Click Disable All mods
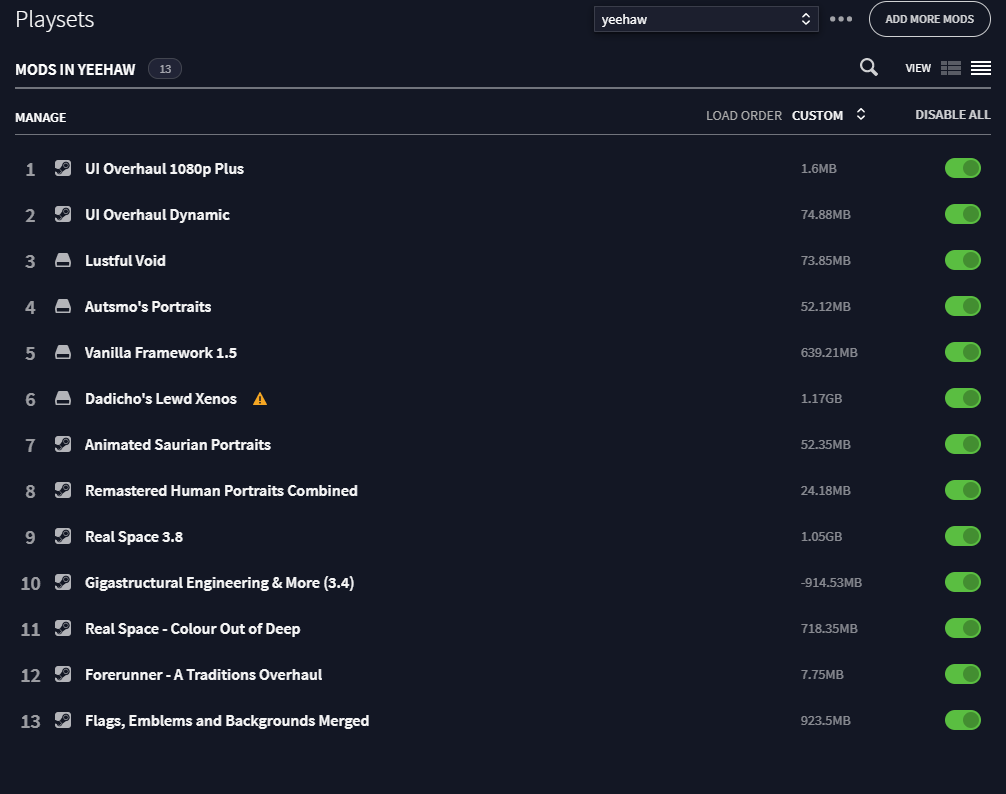1006x794 pixels. pyautogui.click(x=952, y=115)
